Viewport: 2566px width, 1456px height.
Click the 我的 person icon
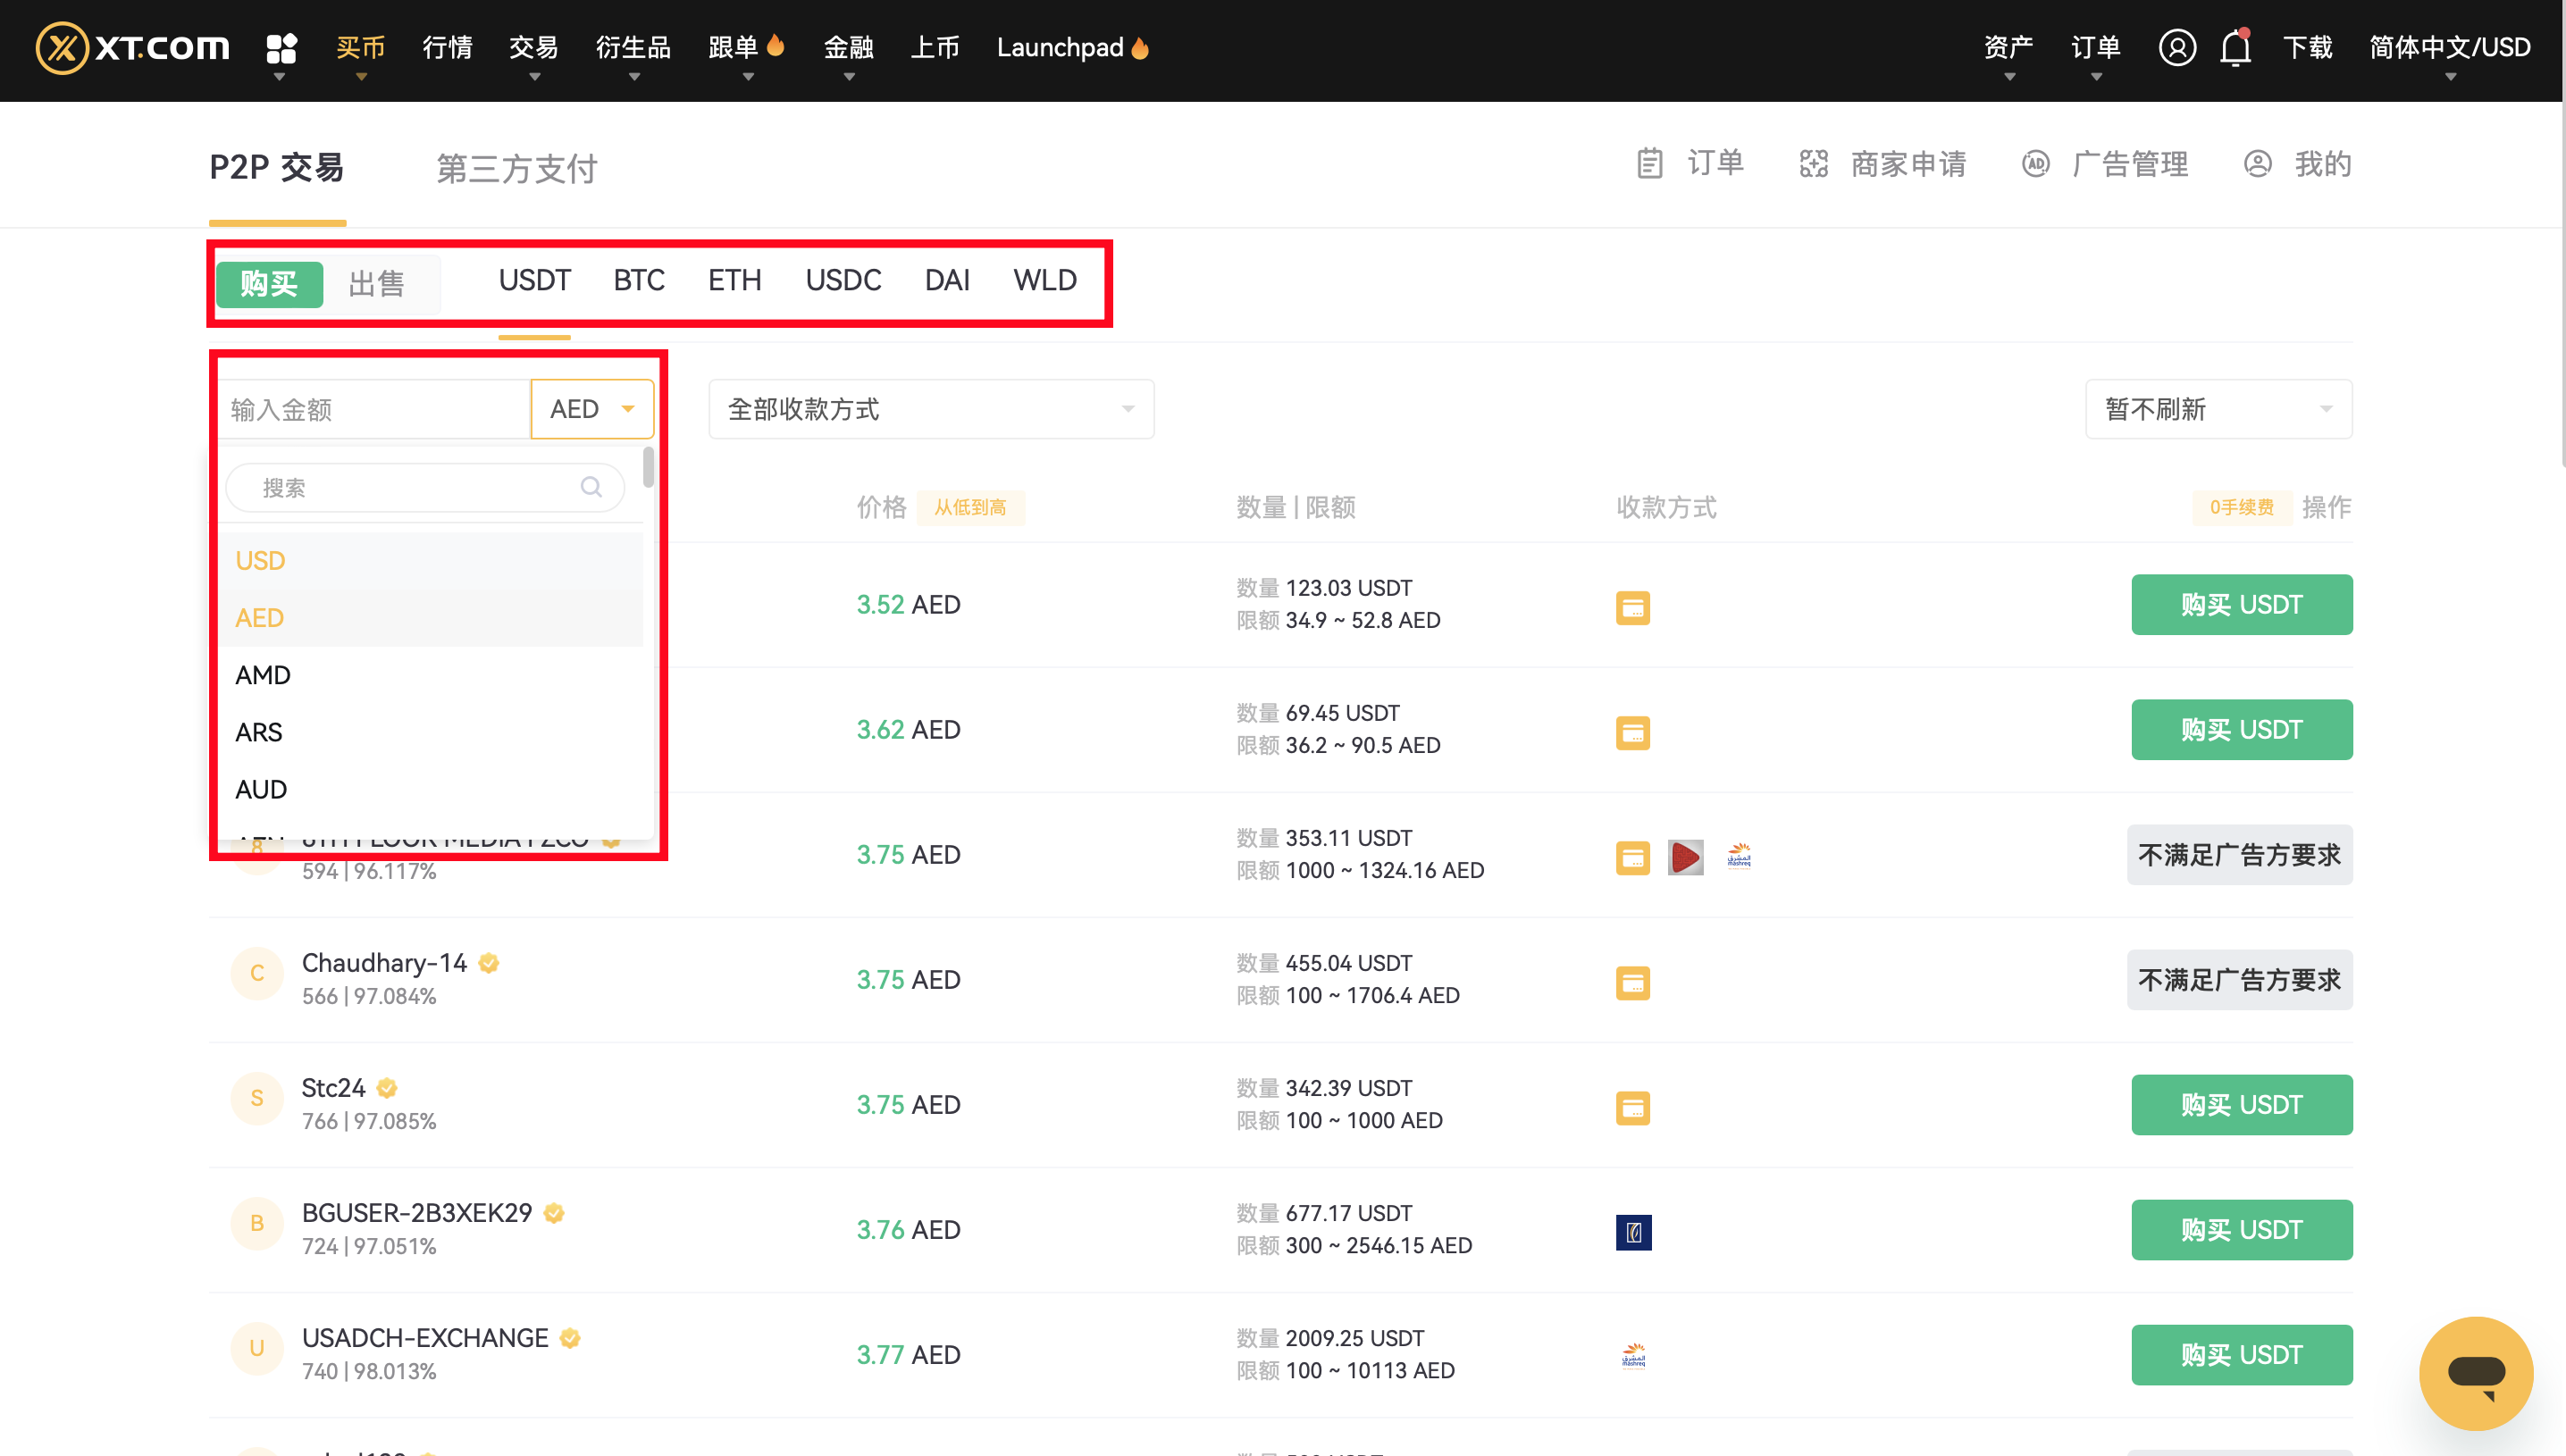[2257, 163]
